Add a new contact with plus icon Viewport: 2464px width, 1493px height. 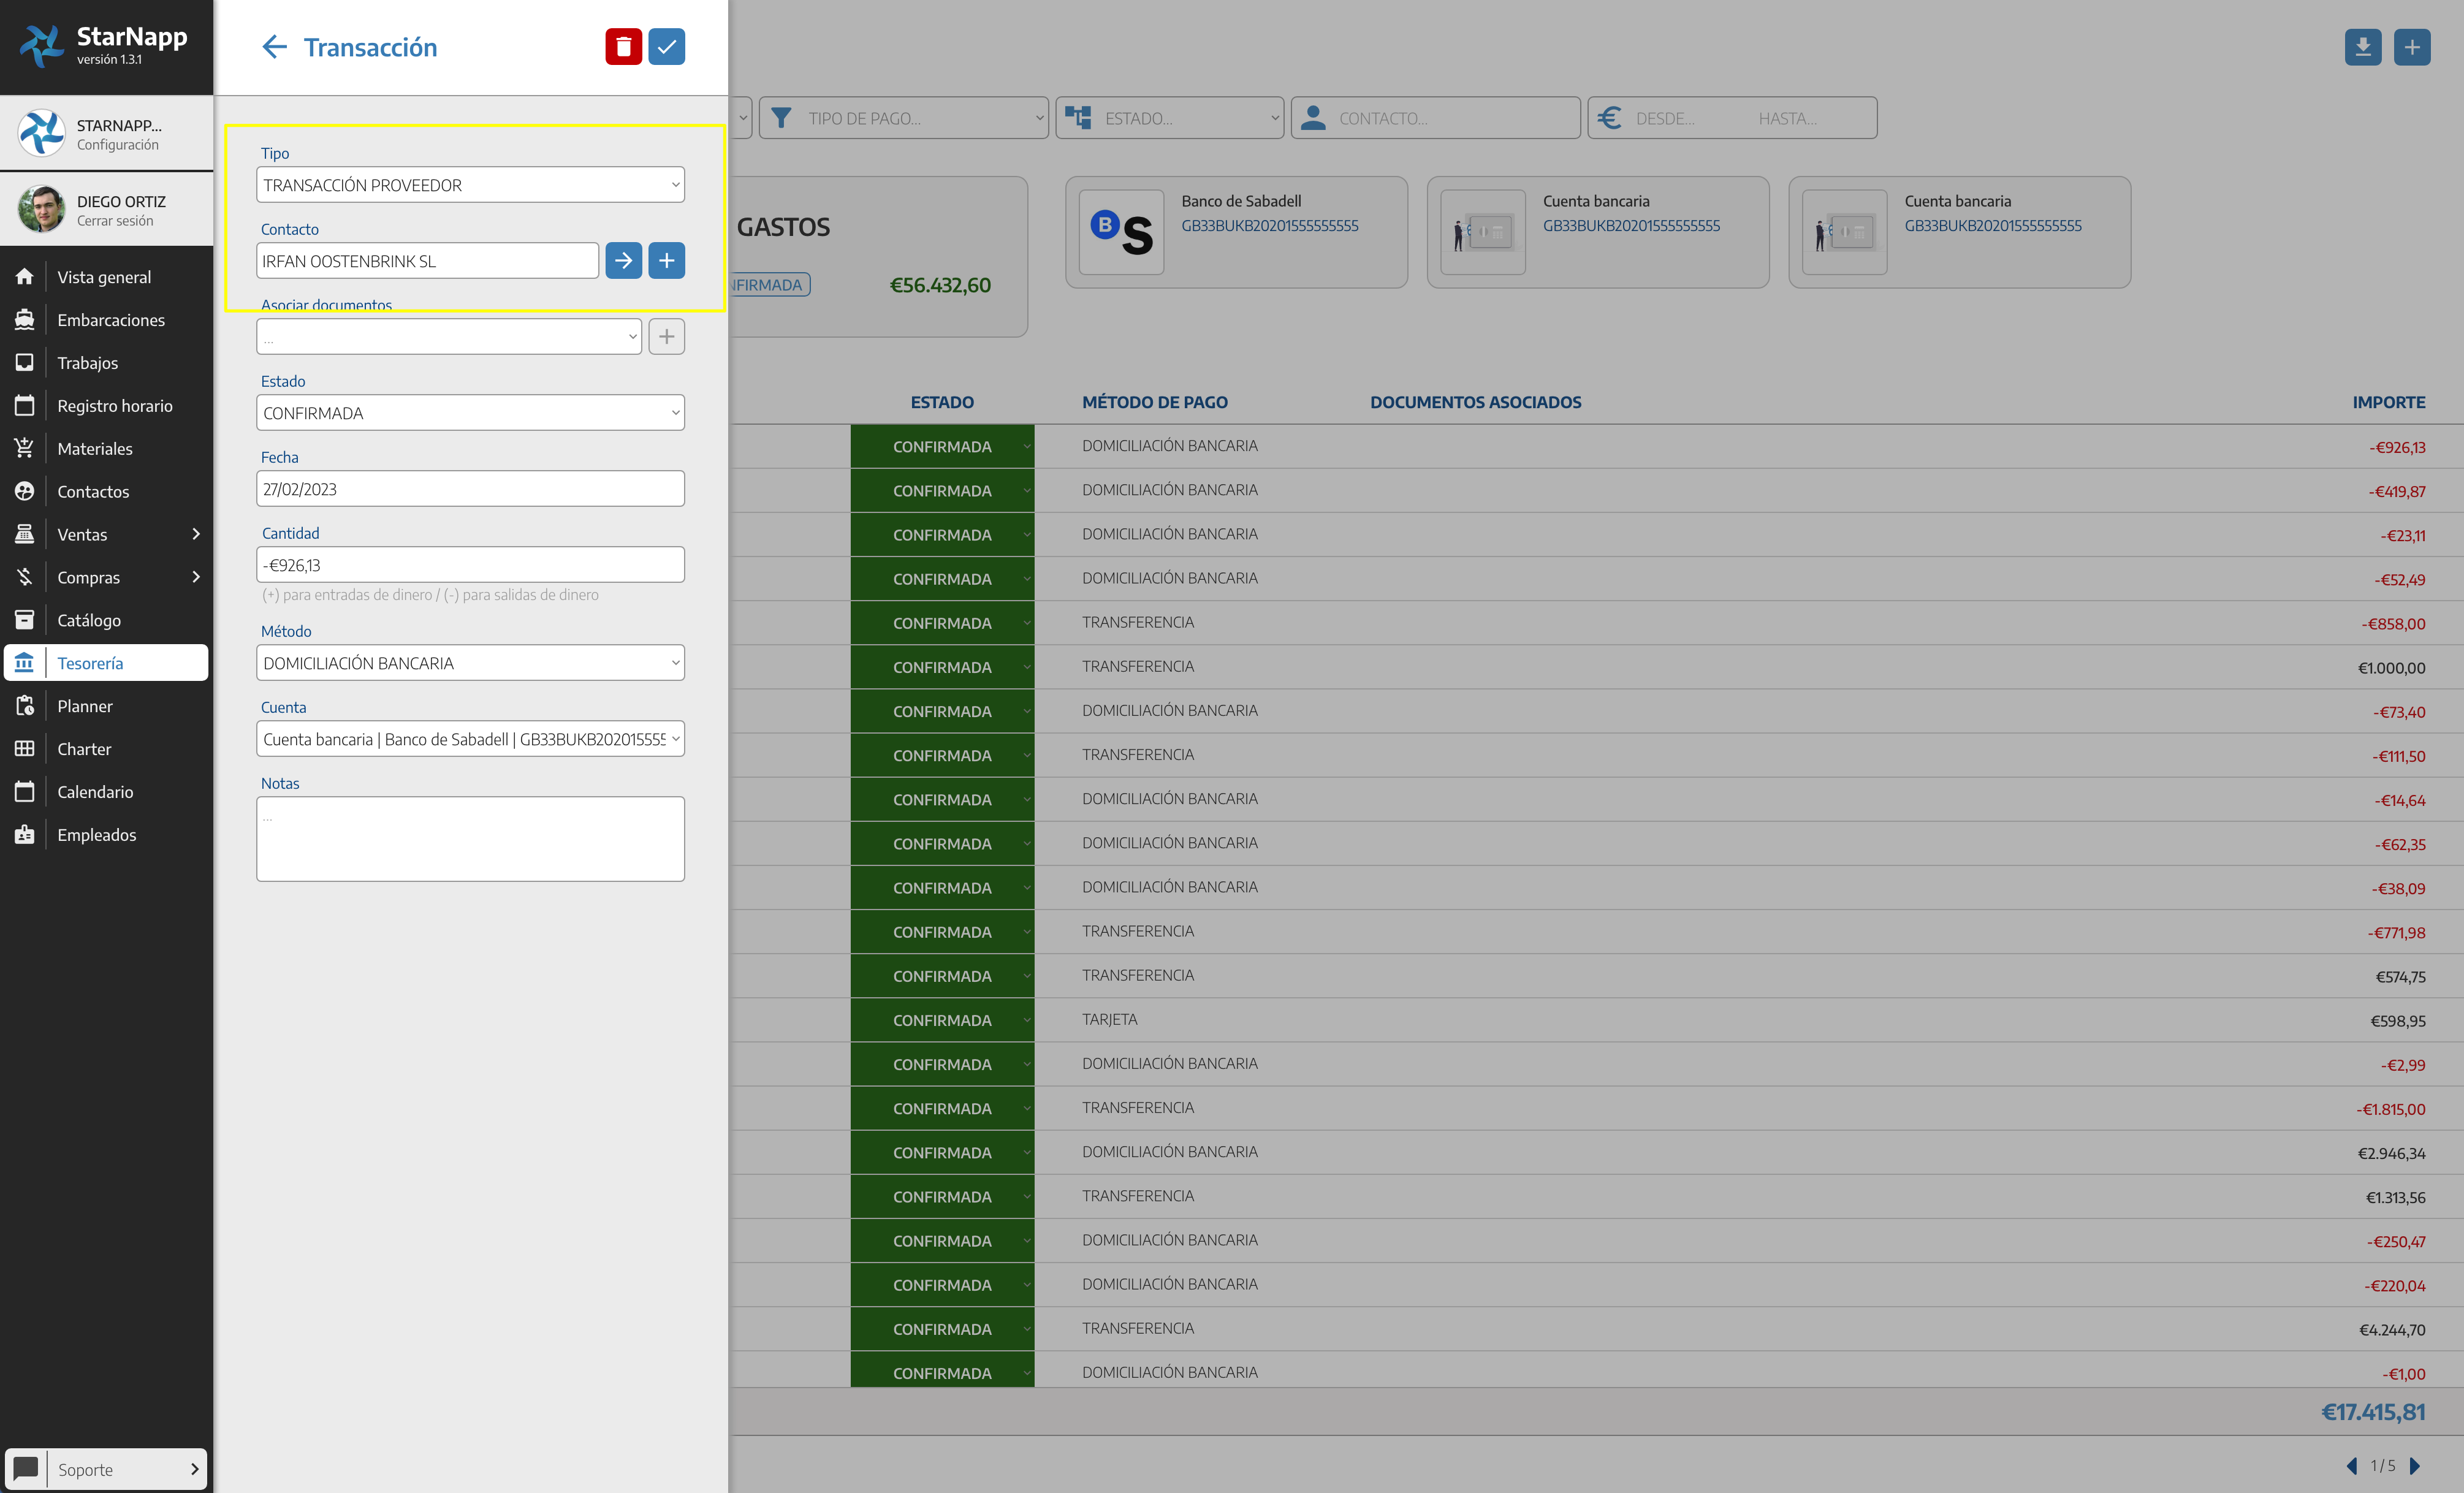click(x=666, y=261)
